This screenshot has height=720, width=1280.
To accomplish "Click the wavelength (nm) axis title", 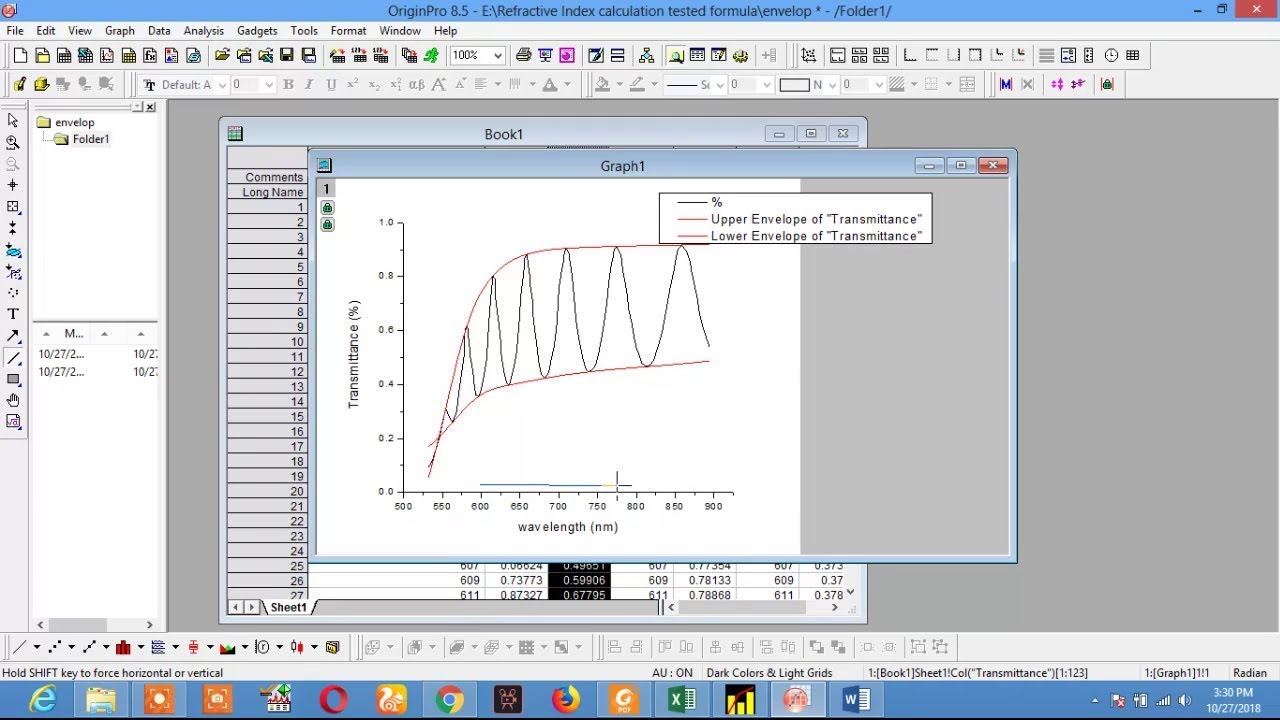I will coord(568,526).
